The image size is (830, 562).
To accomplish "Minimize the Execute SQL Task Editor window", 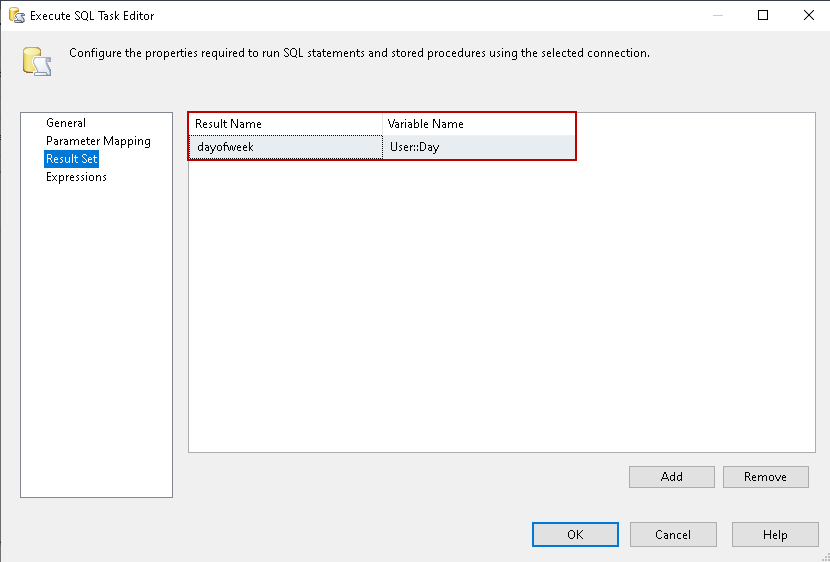I will (717, 16).
